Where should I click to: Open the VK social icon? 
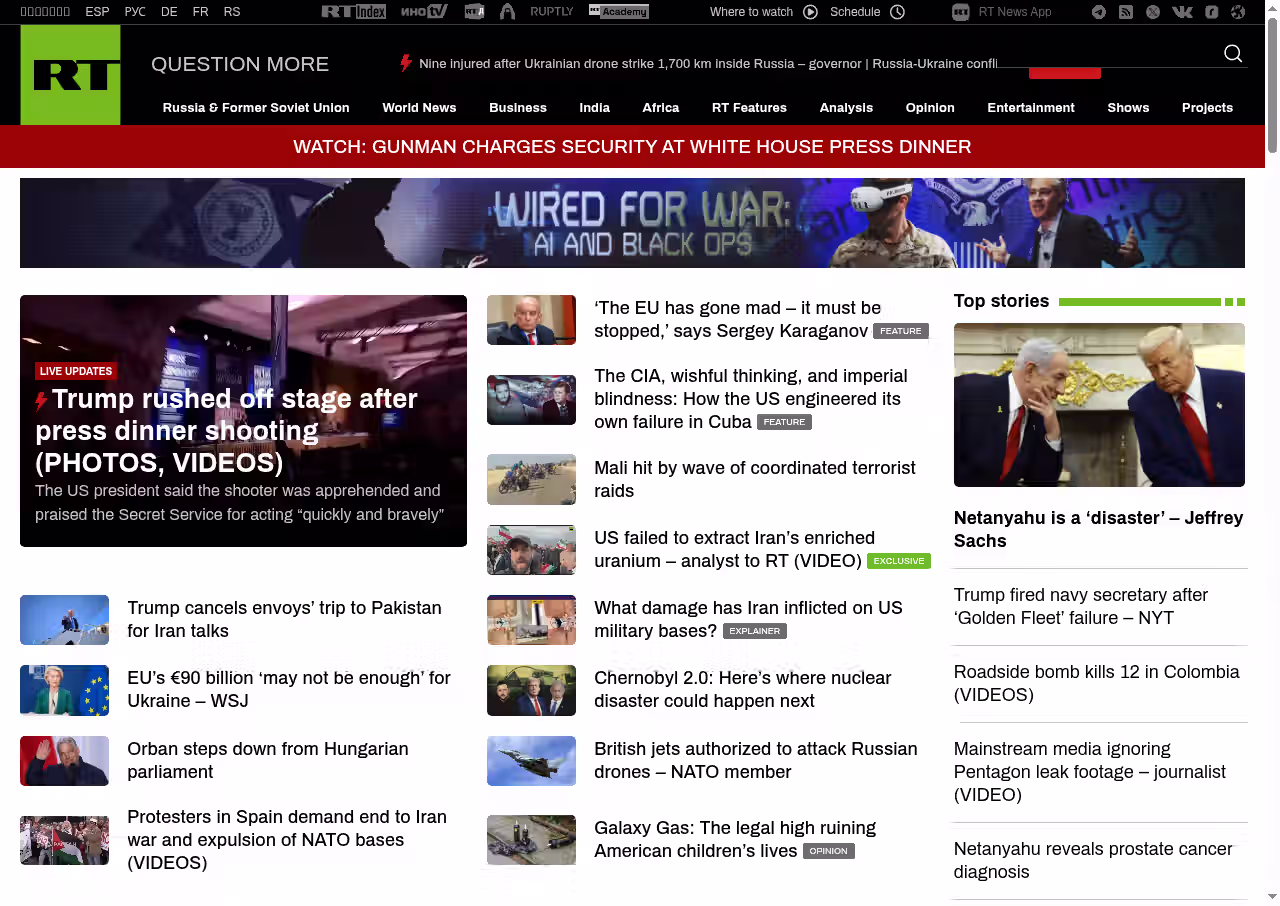coord(1182,12)
